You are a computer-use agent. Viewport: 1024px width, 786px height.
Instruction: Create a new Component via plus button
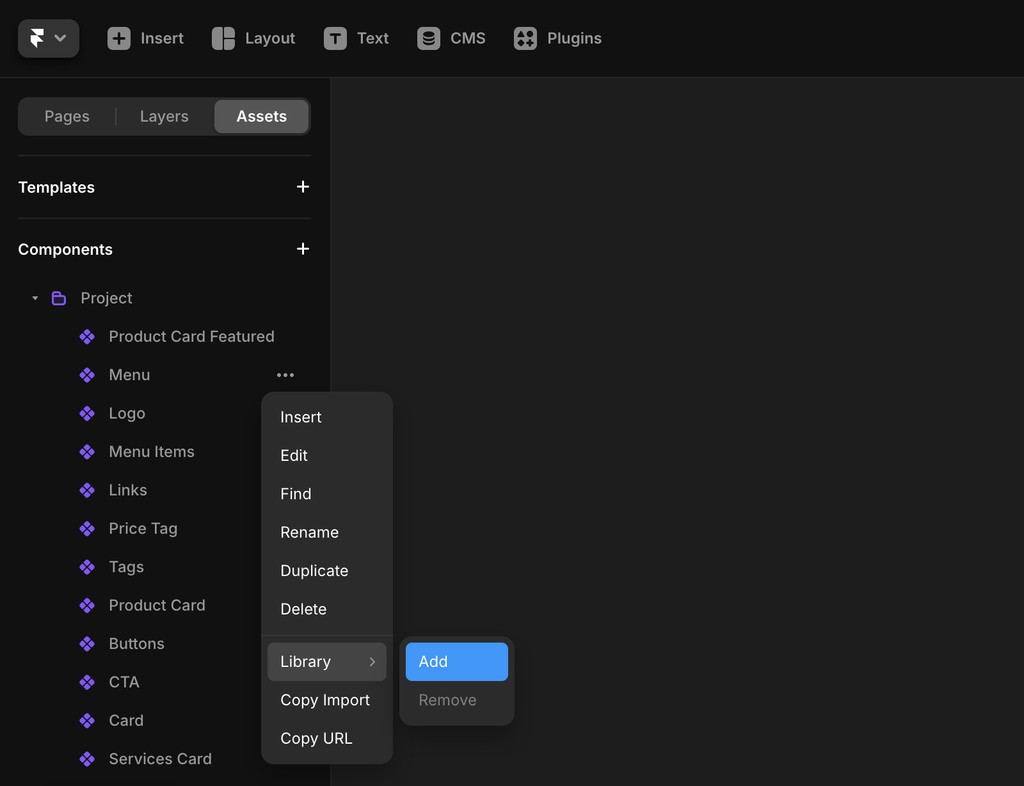[x=302, y=249]
